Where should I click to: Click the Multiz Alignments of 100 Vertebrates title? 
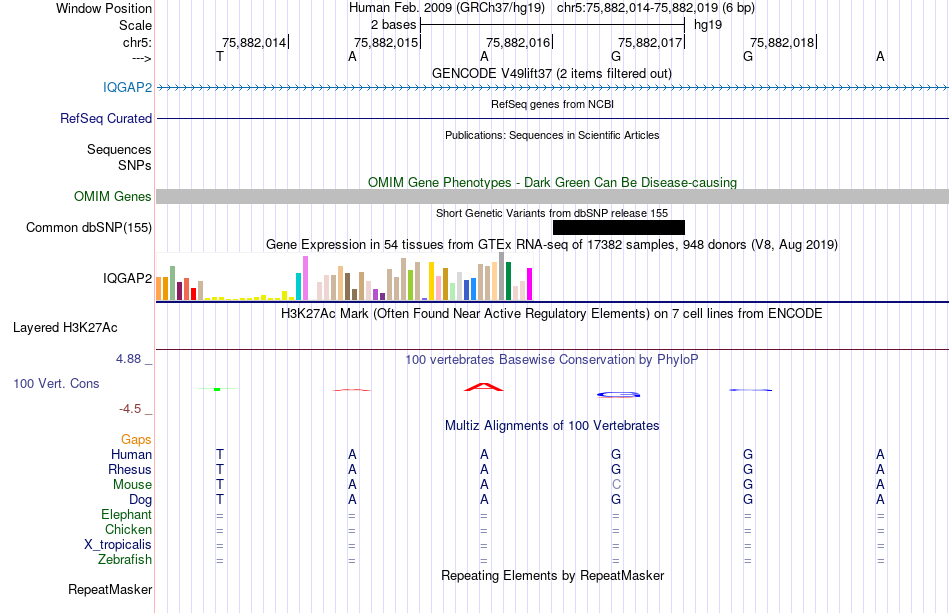552,425
